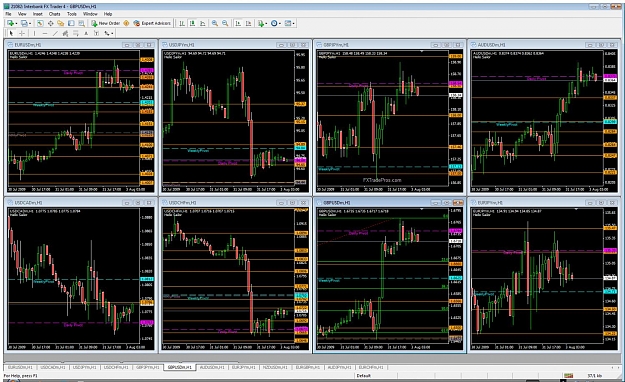The image size is (625, 382).
Task: Switch chart to bar chart
Action: (x=182, y=24)
